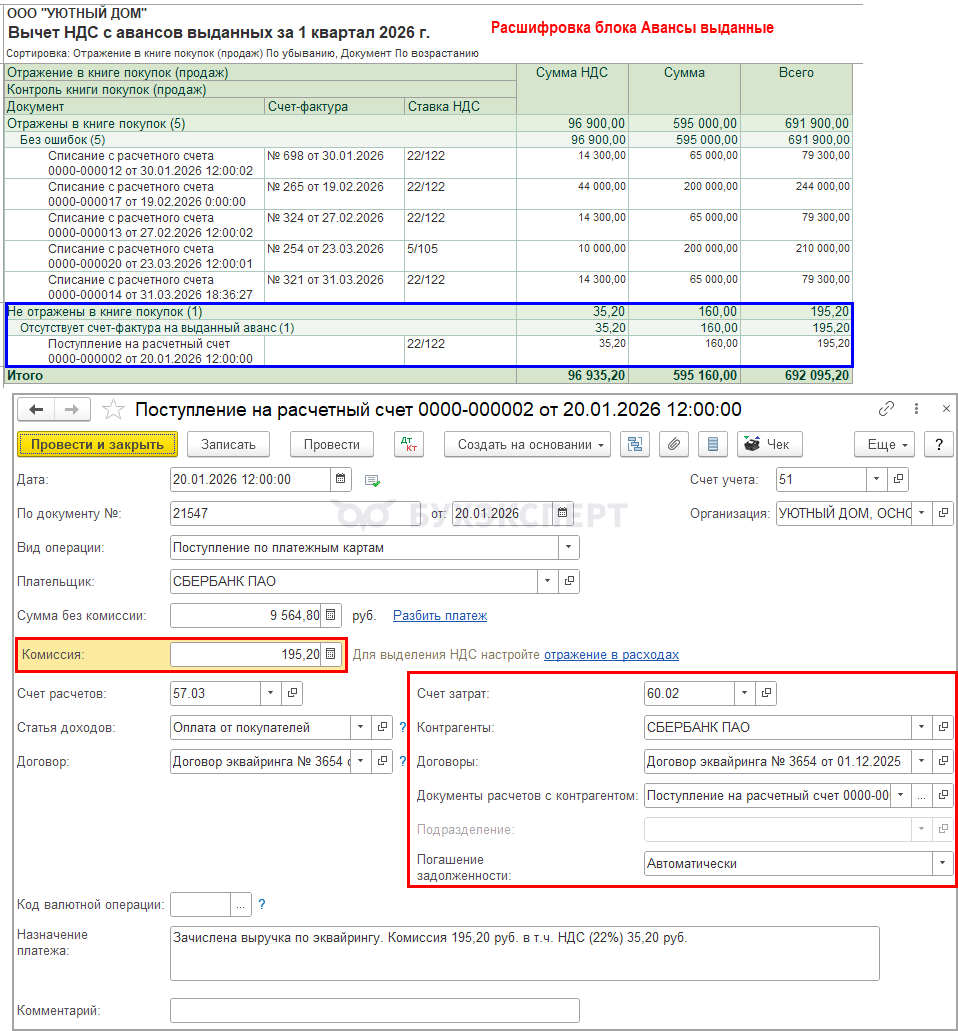The width and height of the screenshot is (958, 1031).
Task: Click into the Комментарий input field
Action: [x=375, y=1010]
